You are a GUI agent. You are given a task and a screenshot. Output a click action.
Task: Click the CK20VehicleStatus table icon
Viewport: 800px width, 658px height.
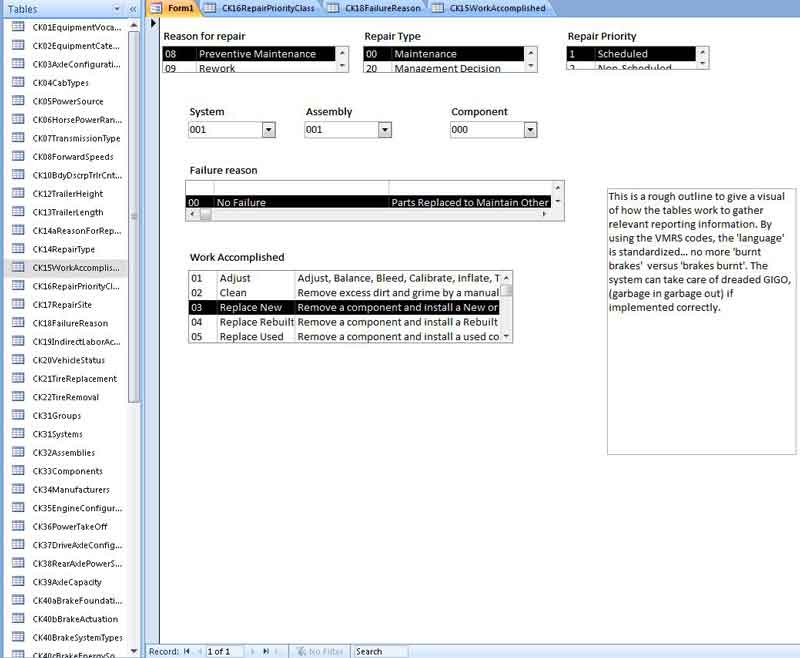tap(18, 359)
